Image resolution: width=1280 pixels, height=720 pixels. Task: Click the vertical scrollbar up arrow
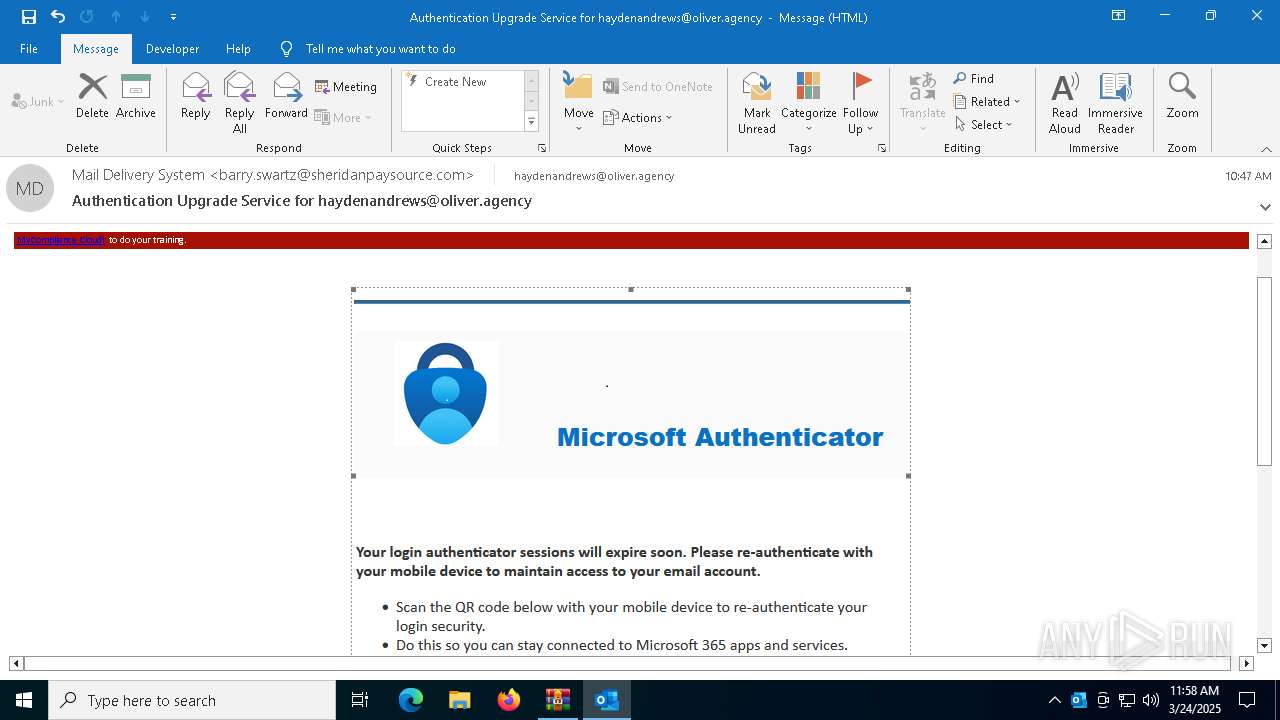[x=1264, y=241]
